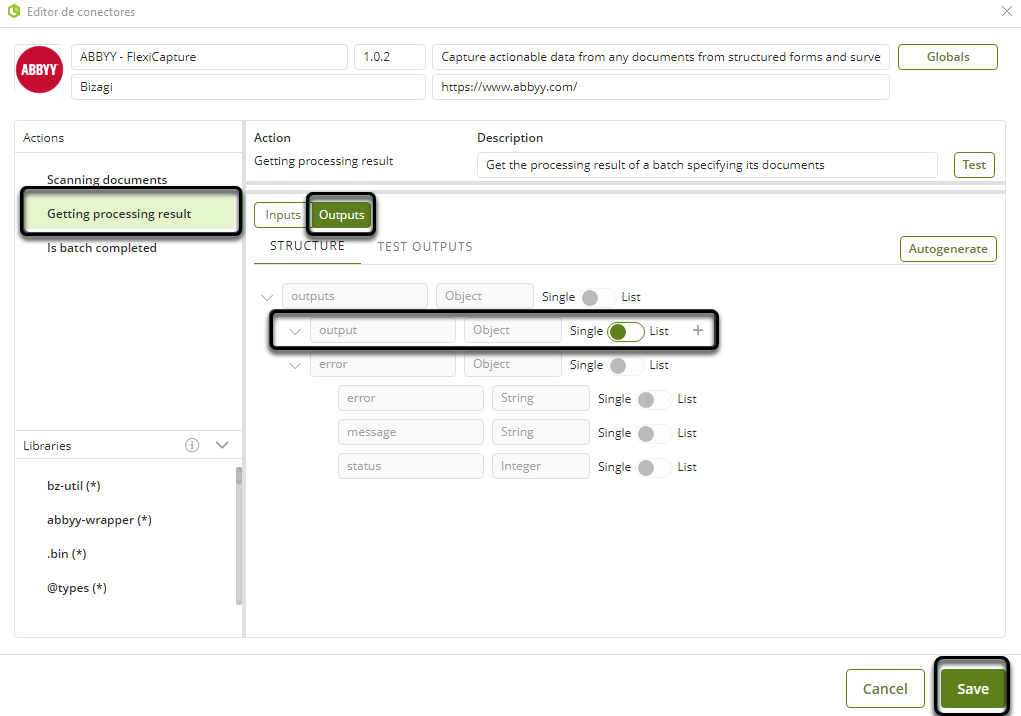Click the action Description input field
Viewport: 1021px width, 716px height.
point(707,165)
